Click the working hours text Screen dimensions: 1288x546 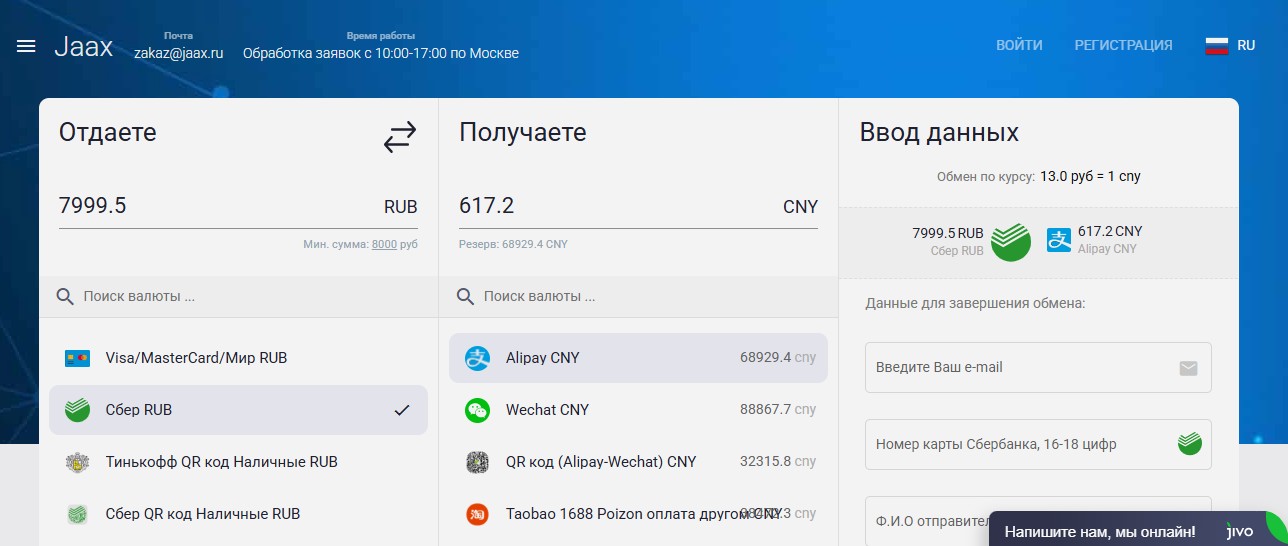[381, 53]
